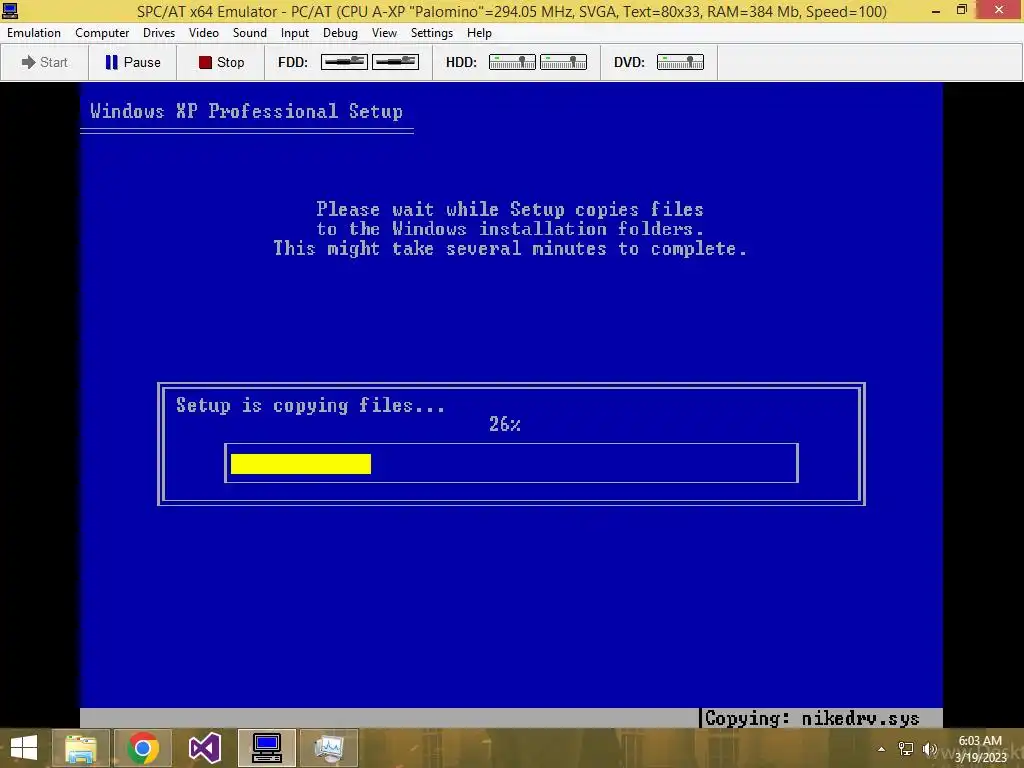
Task: Open File Explorer from the taskbar
Action: click(x=80, y=748)
